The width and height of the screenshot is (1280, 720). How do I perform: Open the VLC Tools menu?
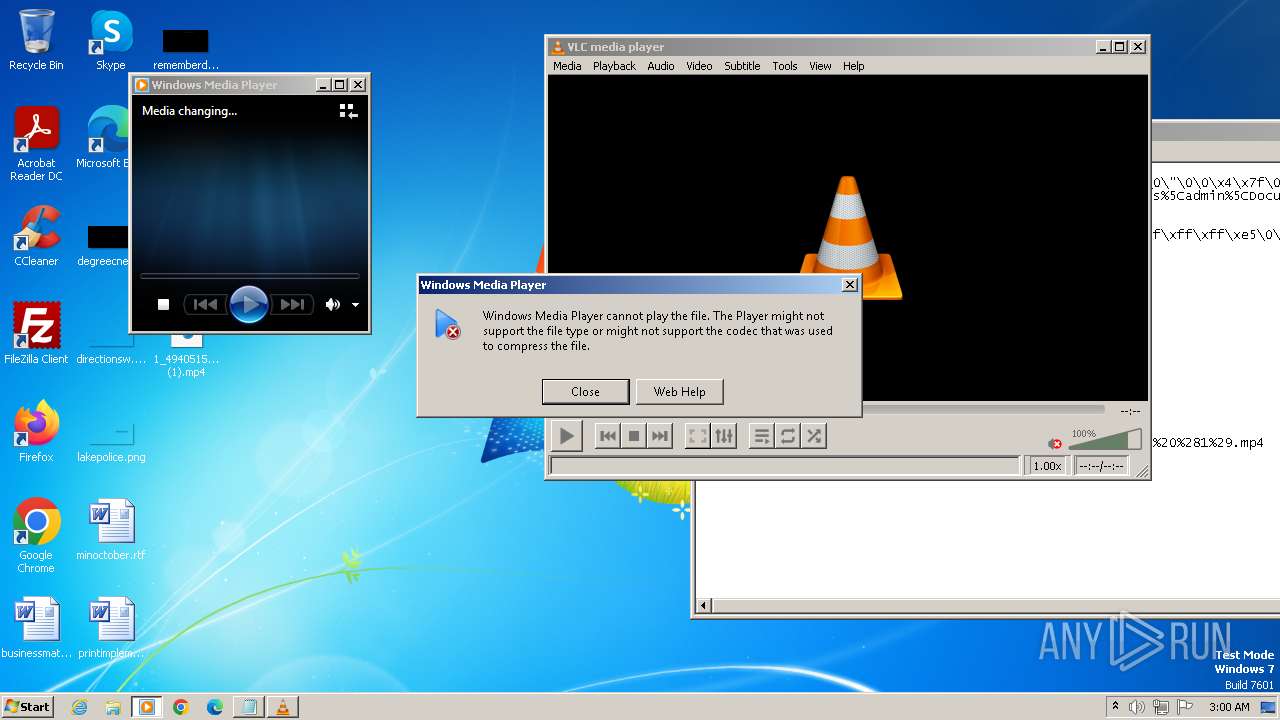point(785,66)
